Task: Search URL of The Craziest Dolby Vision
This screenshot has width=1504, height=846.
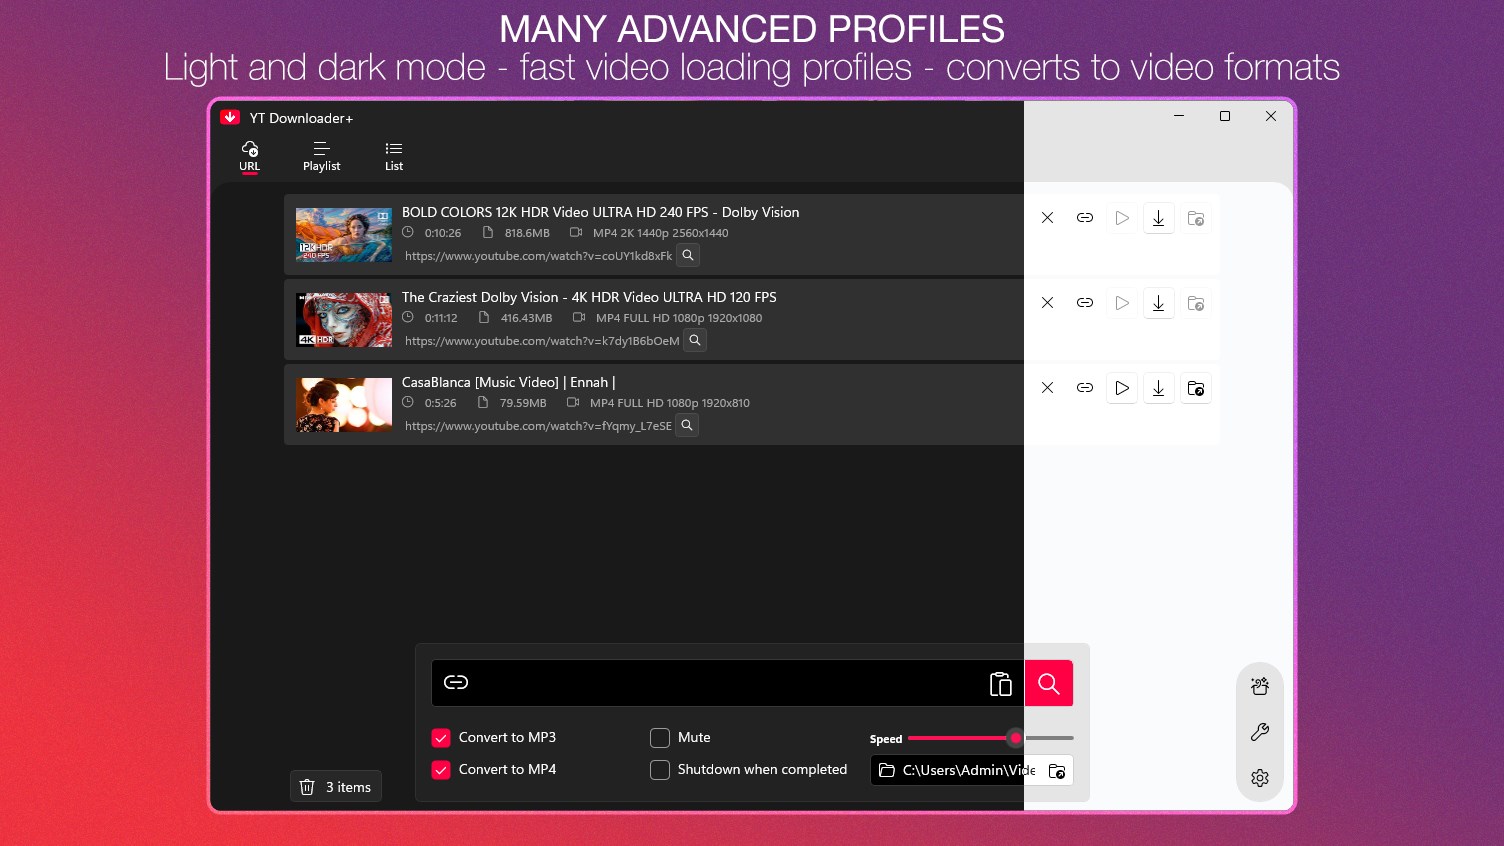Action: pyautogui.click(x=695, y=340)
